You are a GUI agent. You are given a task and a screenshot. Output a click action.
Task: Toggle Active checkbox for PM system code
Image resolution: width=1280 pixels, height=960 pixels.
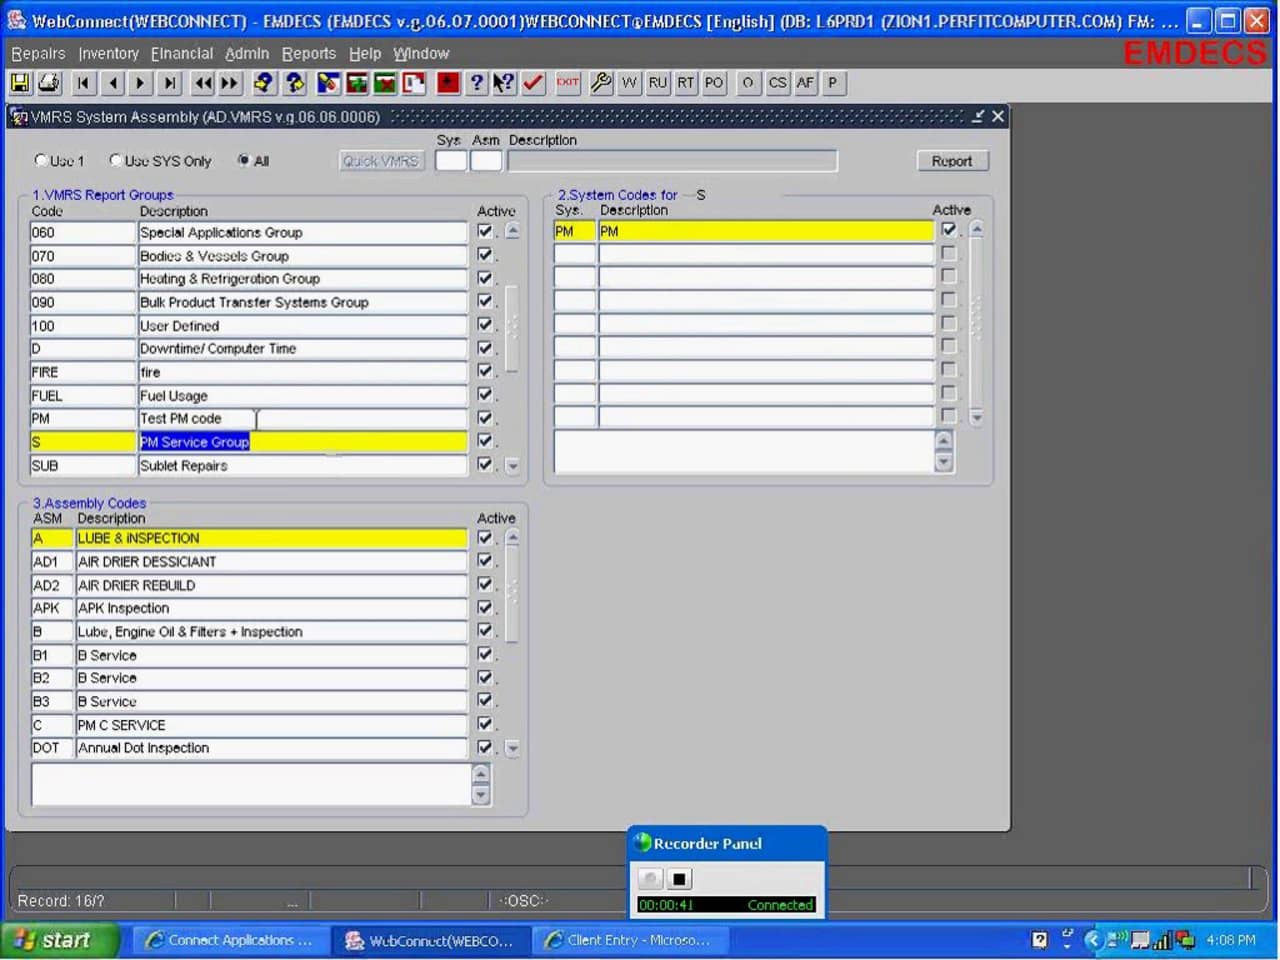[948, 231]
